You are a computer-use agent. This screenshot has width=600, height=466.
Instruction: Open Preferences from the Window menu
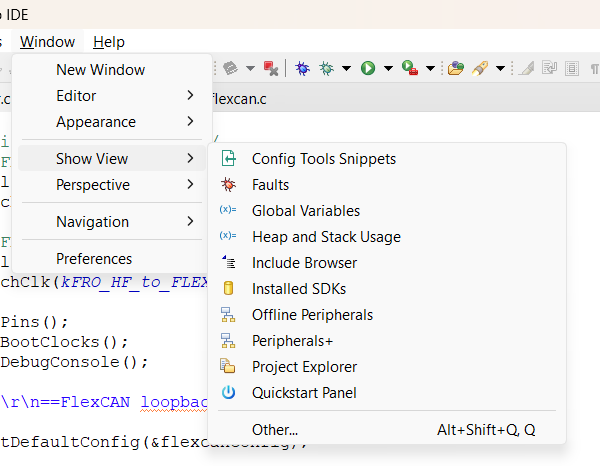pyautogui.click(x=94, y=258)
